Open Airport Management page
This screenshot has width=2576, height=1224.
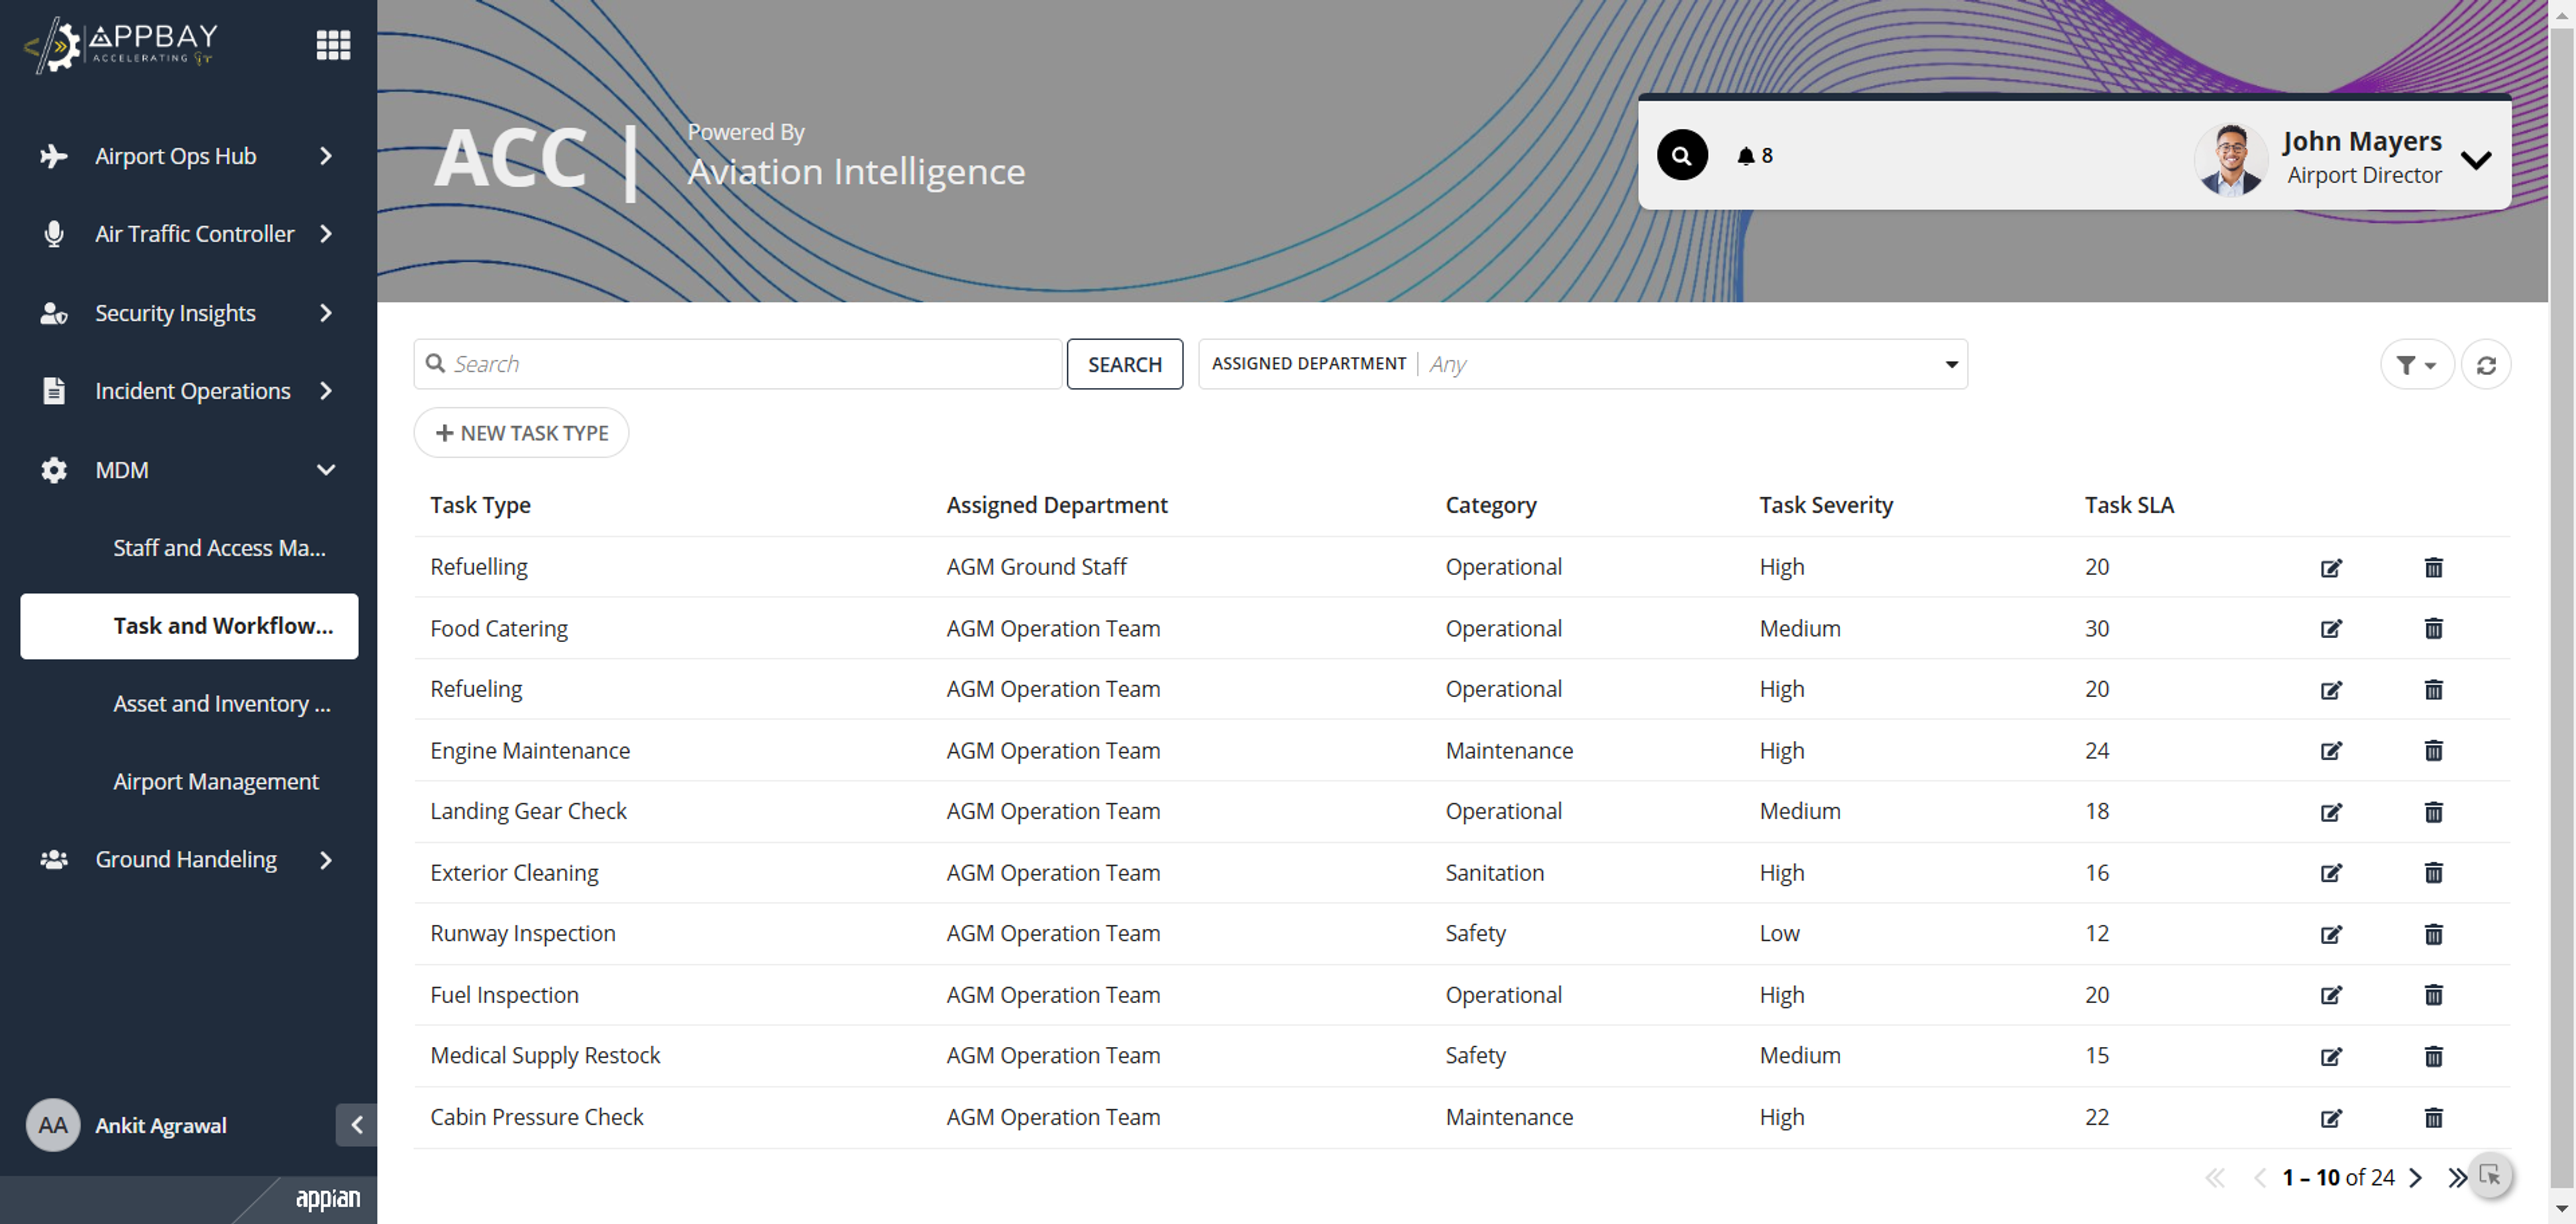tap(216, 782)
